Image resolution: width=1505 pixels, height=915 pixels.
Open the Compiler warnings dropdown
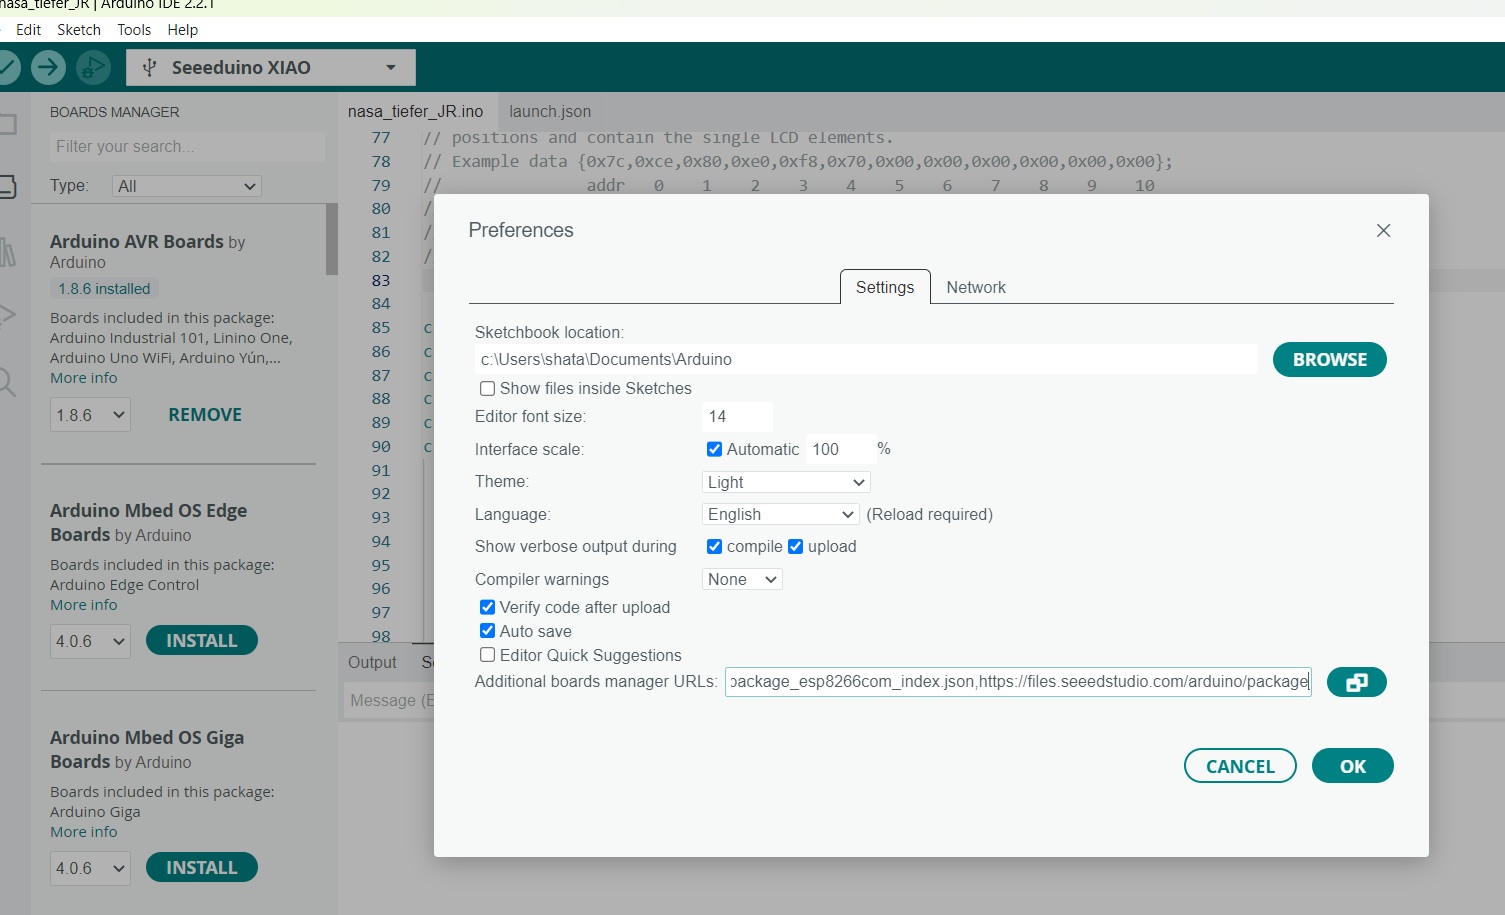click(x=742, y=579)
